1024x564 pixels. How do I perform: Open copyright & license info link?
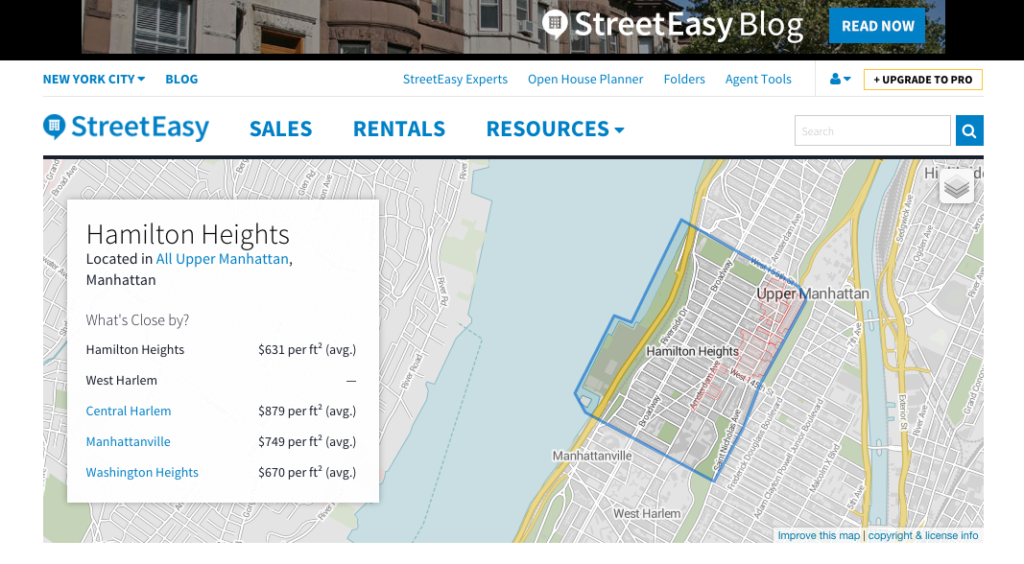click(x=923, y=535)
